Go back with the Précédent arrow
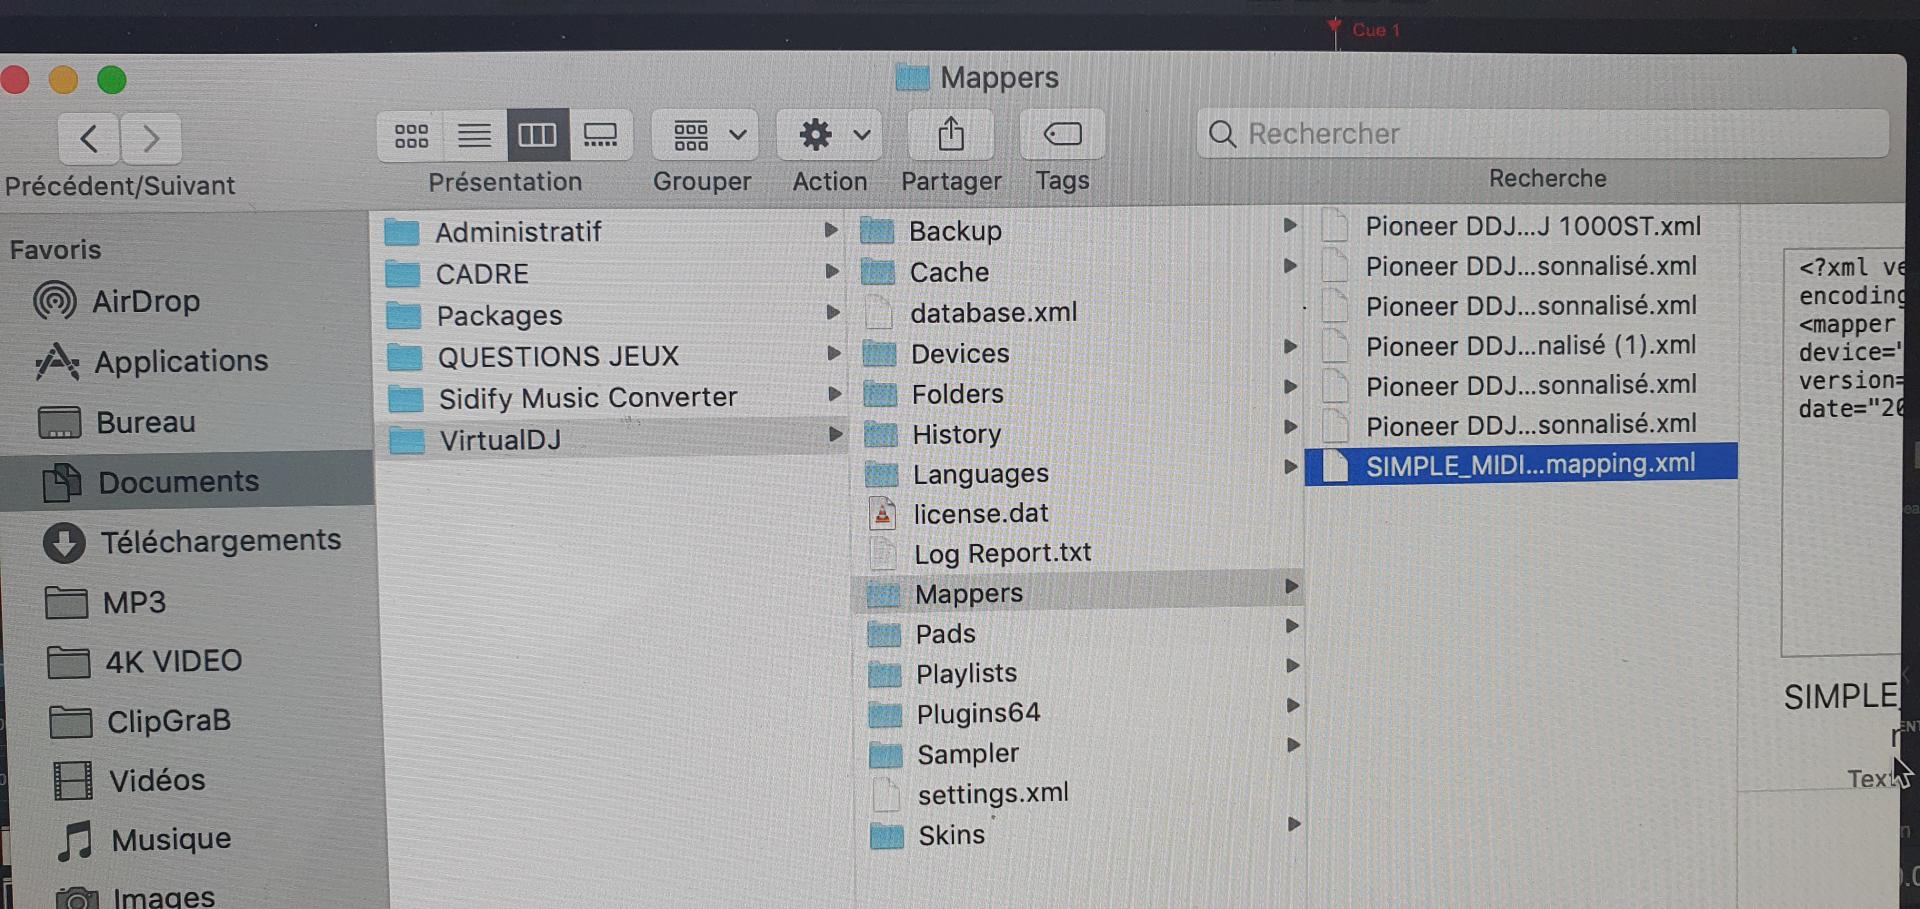This screenshot has width=1920, height=909. pos(89,138)
